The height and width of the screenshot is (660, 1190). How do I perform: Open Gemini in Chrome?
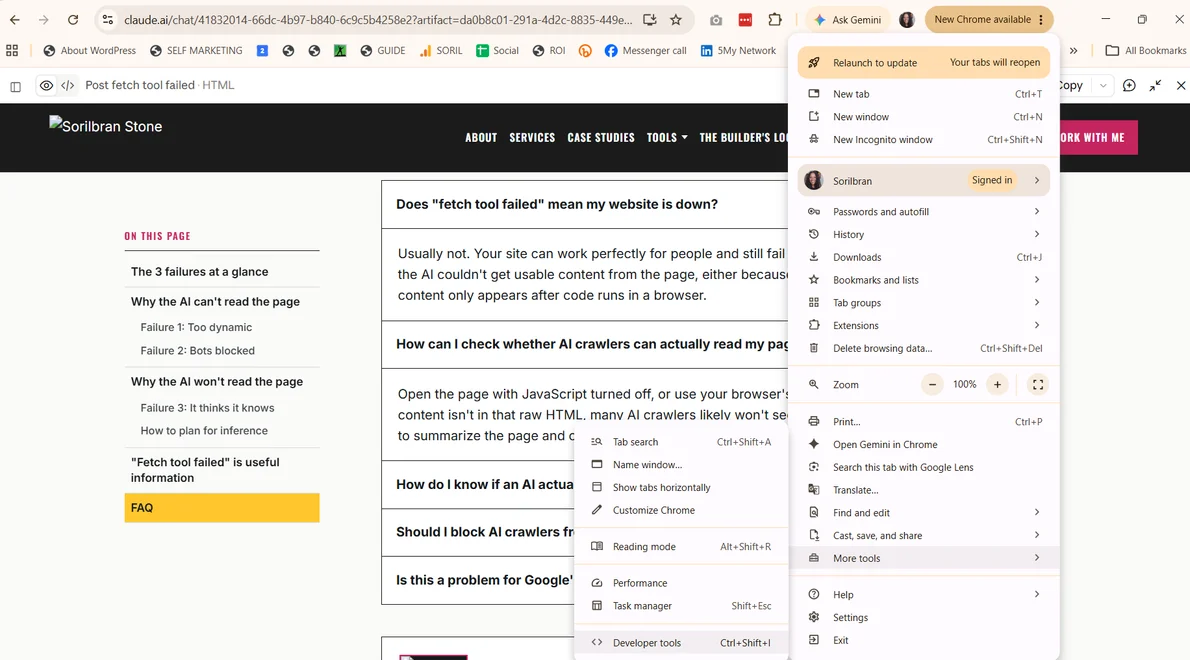(924, 445)
